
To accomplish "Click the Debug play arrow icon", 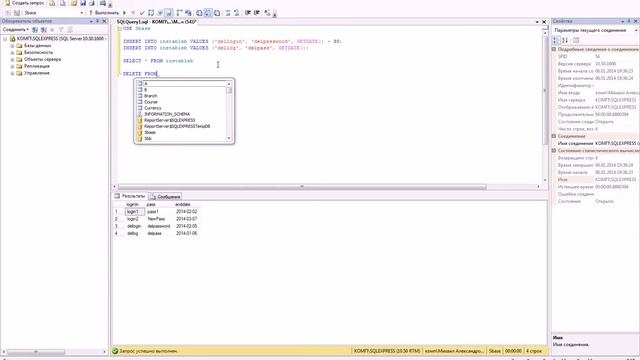I will click(x=124, y=13).
